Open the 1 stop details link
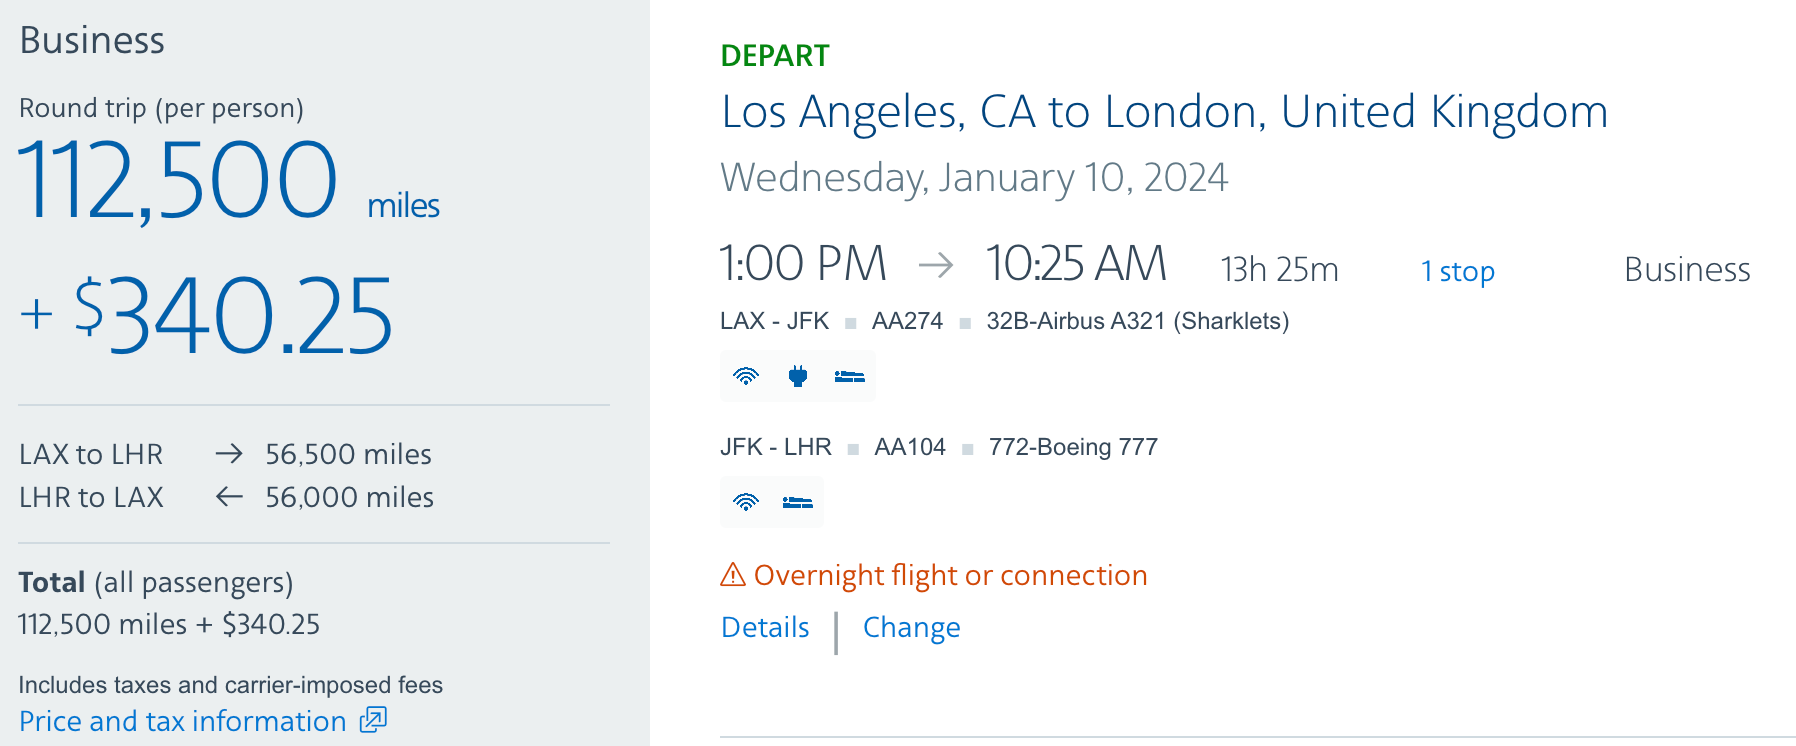 click(x=1458, y=269)
